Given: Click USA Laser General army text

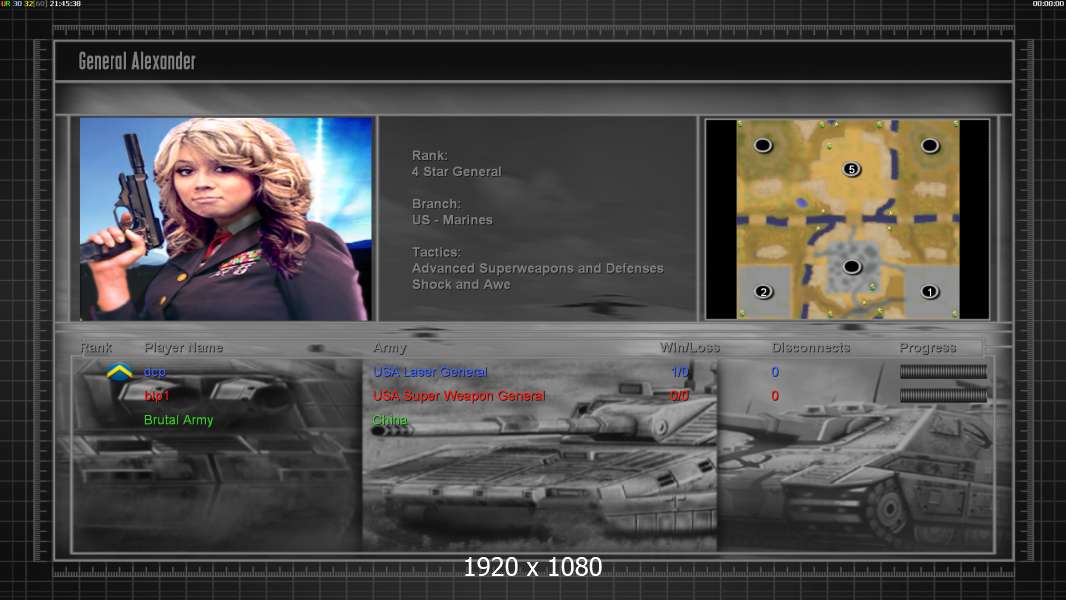Looking at the screenshot, I should click(430, 372).
